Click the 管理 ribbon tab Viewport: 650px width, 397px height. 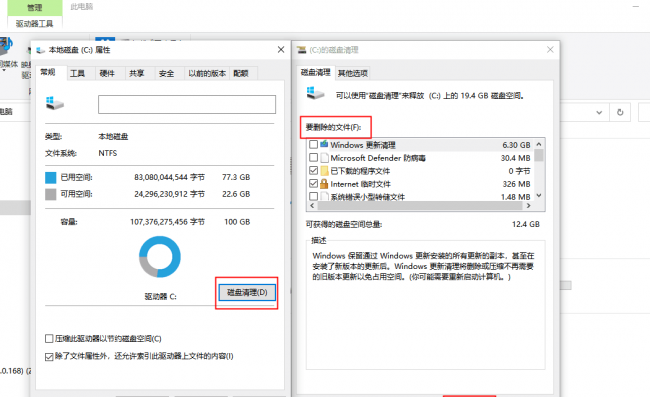[34, 7]
